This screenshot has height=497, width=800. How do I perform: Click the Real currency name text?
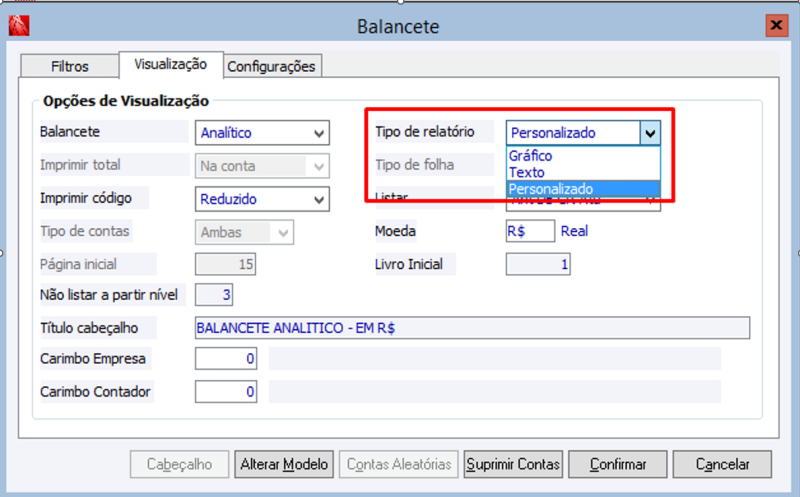(574, 231)
